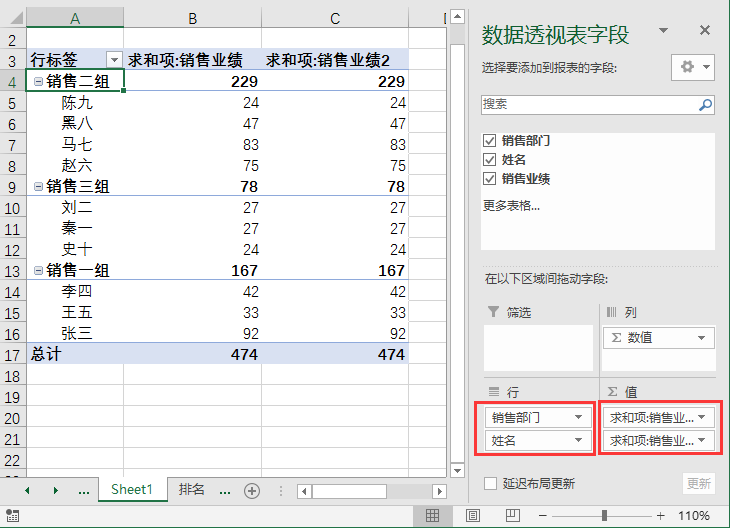730x528 pixels.
Task: Open the field list tools gear menu
Action: 693,67
